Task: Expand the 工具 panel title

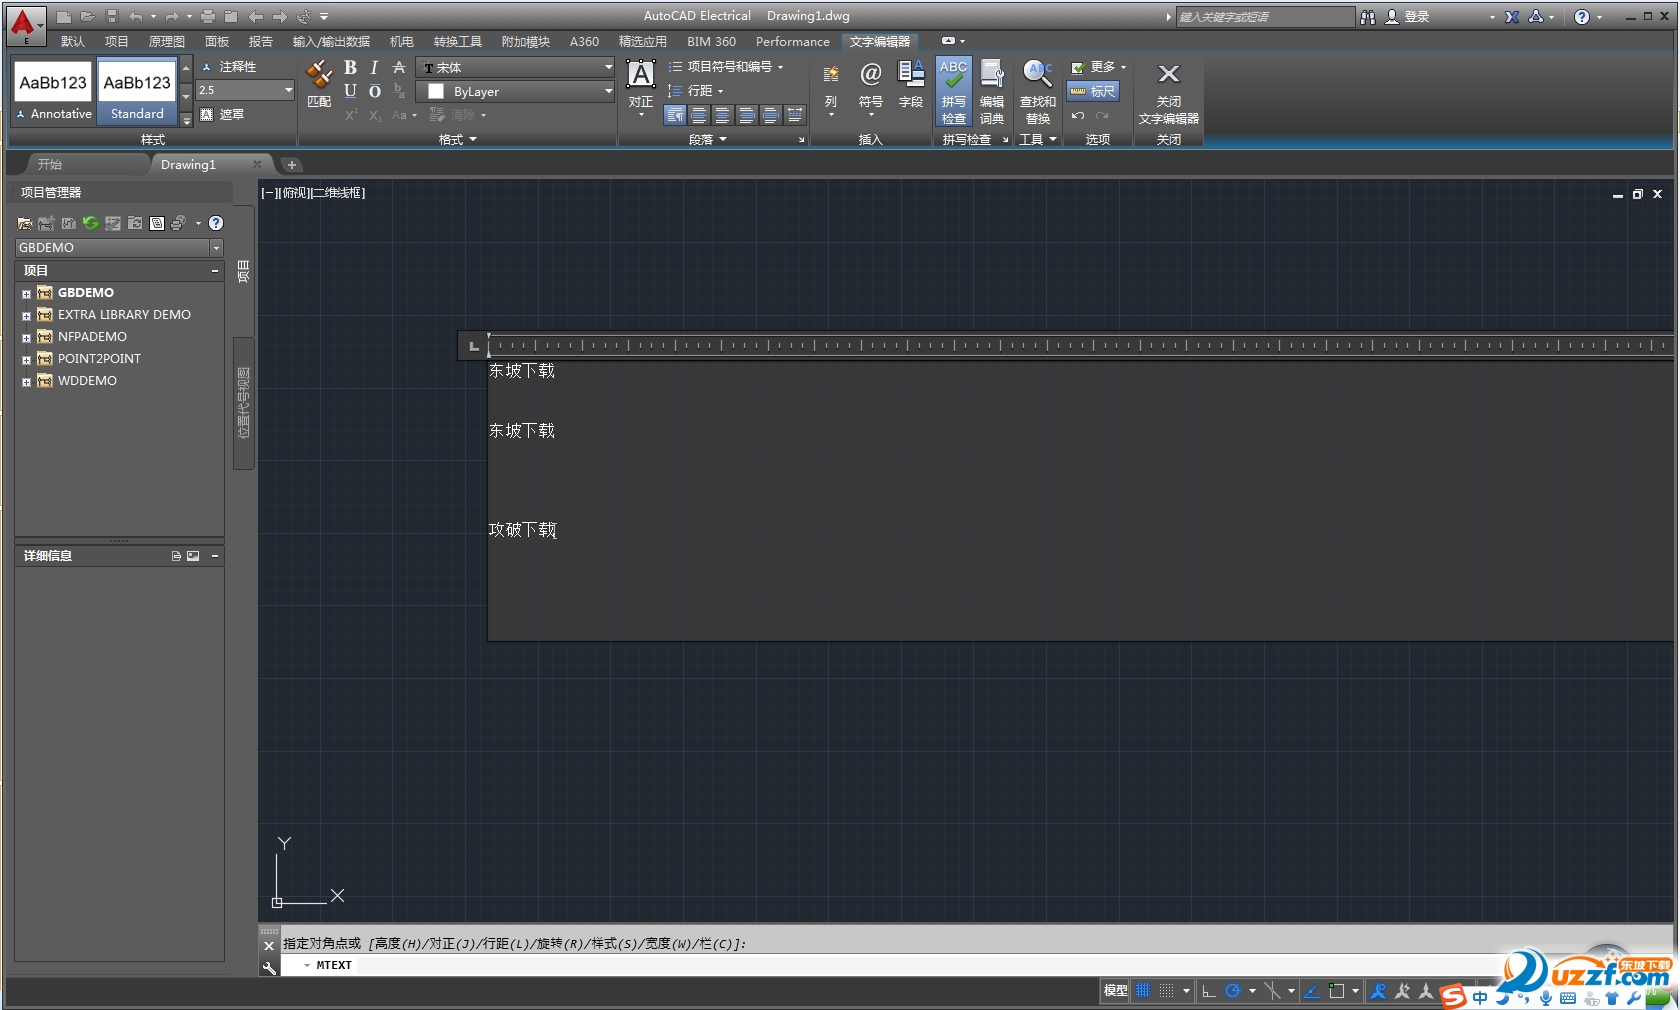Action: pos(1037,140)
